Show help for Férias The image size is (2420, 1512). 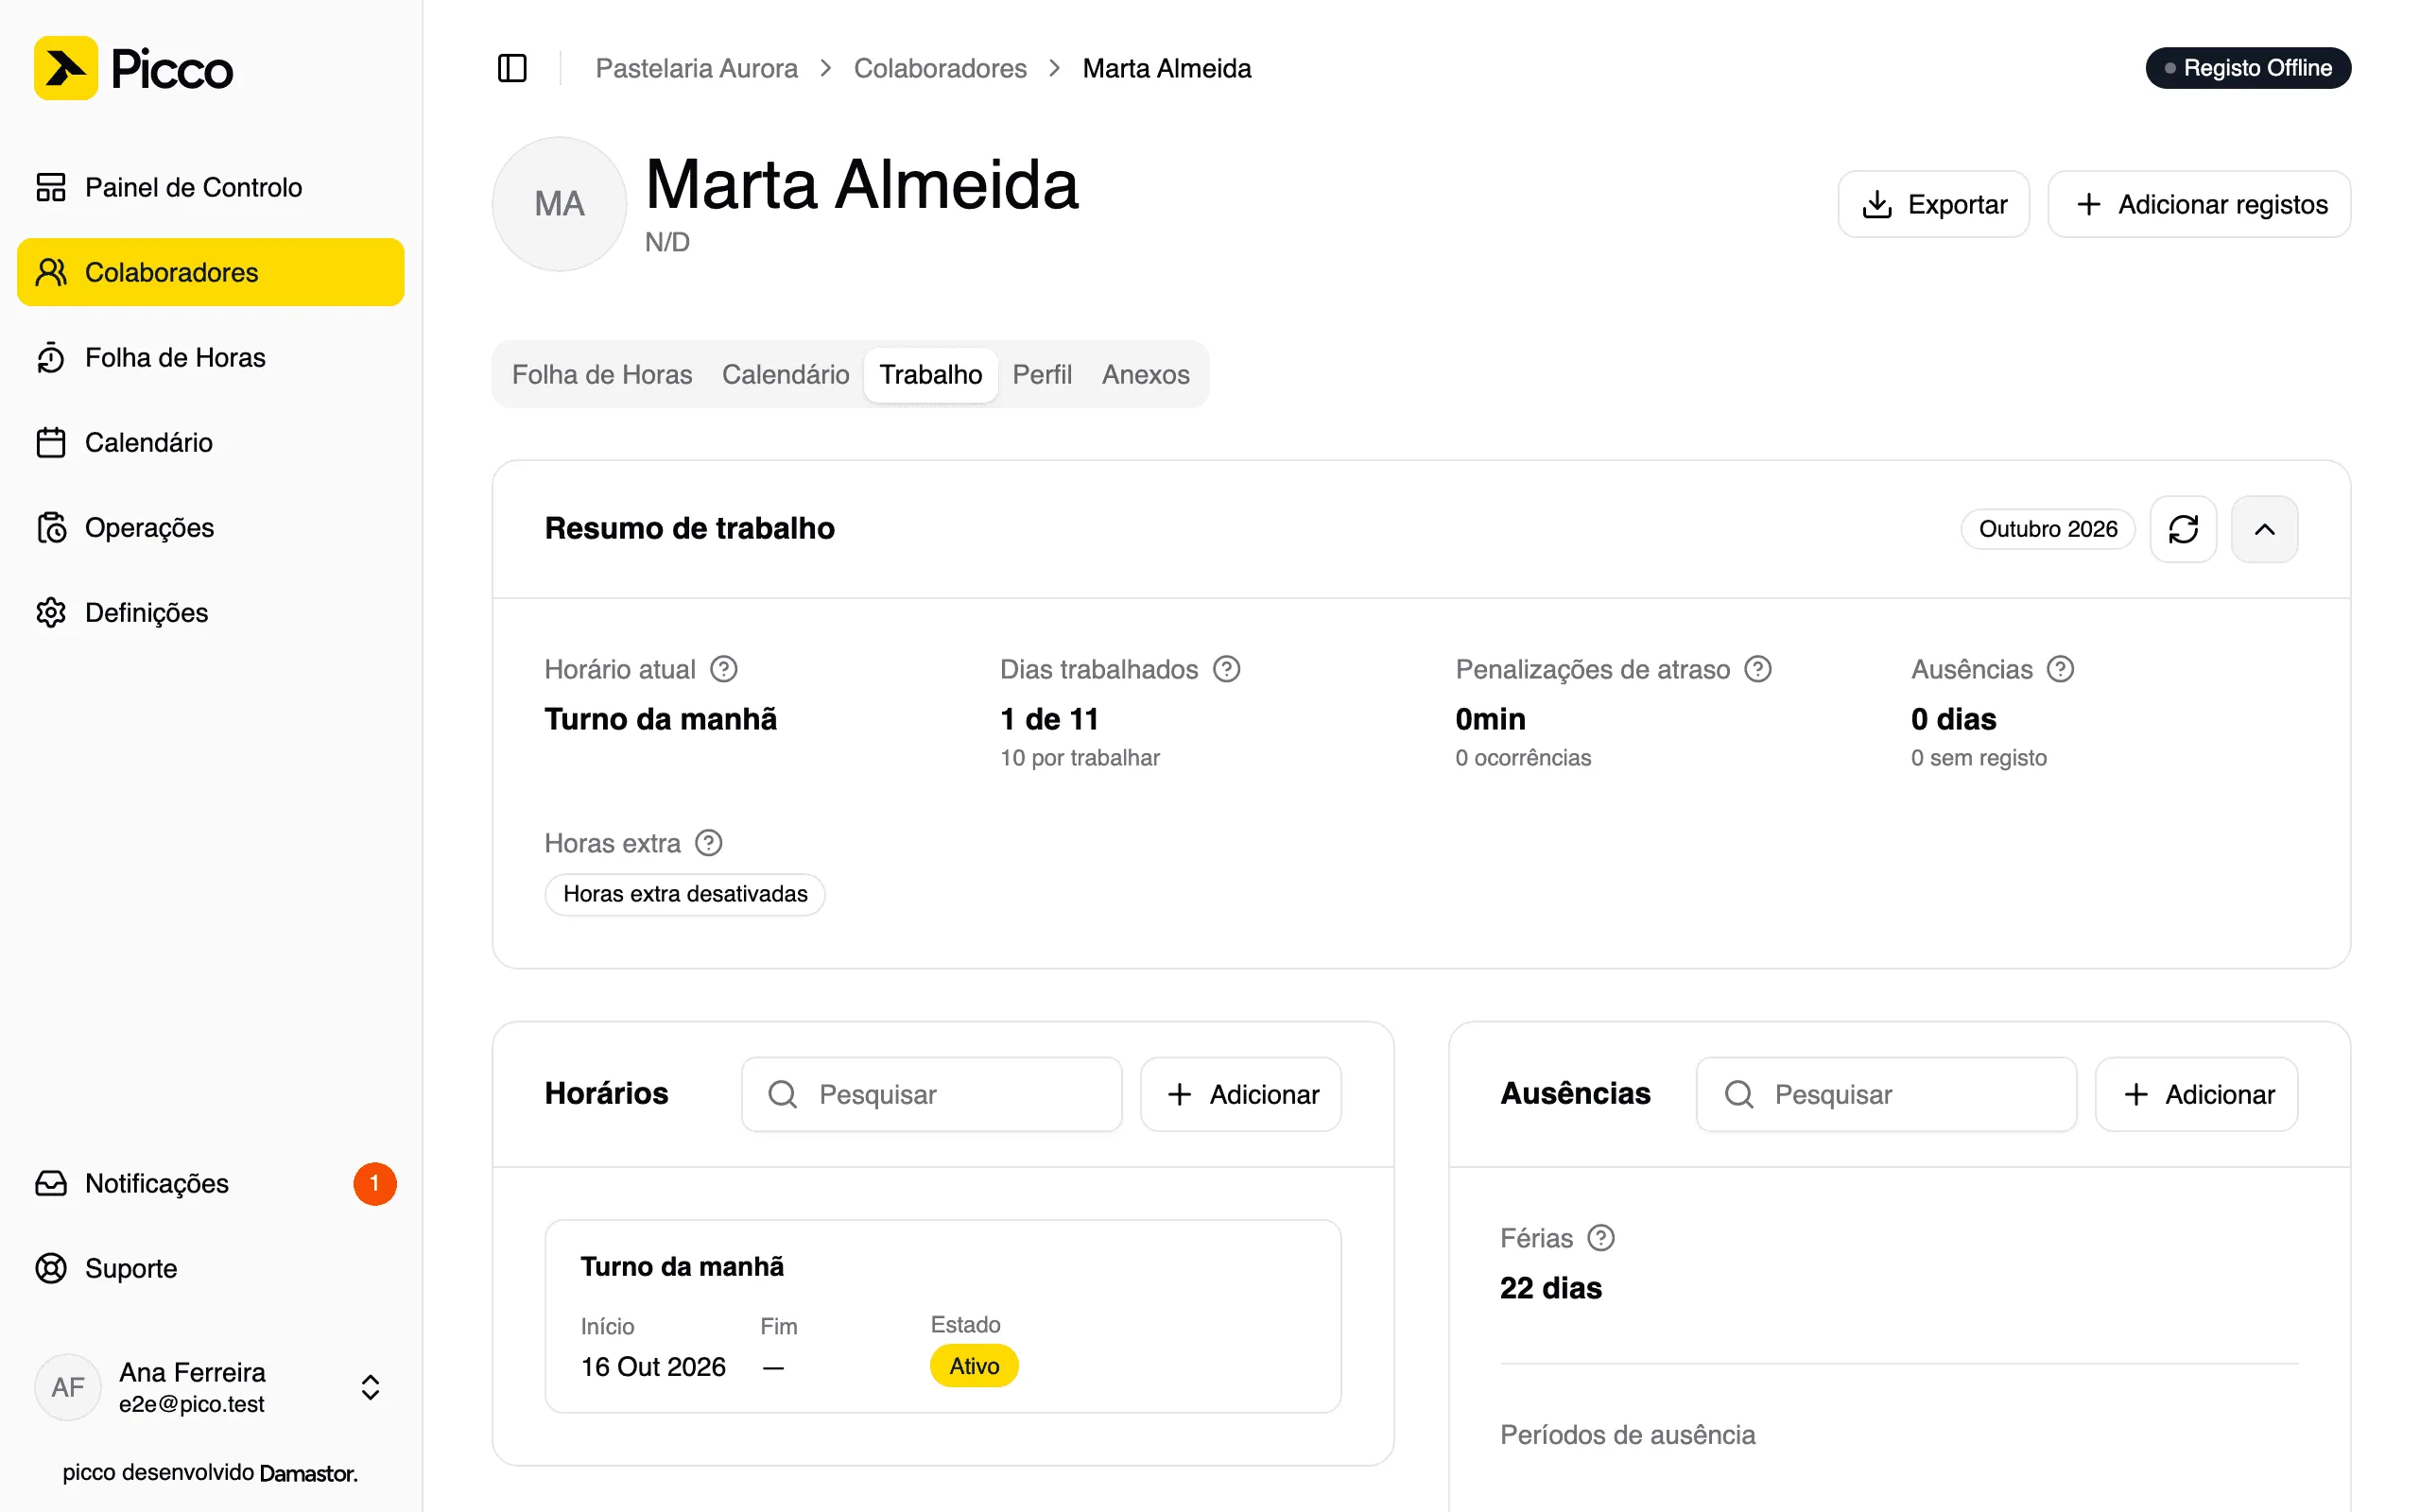[1601, 1238]
